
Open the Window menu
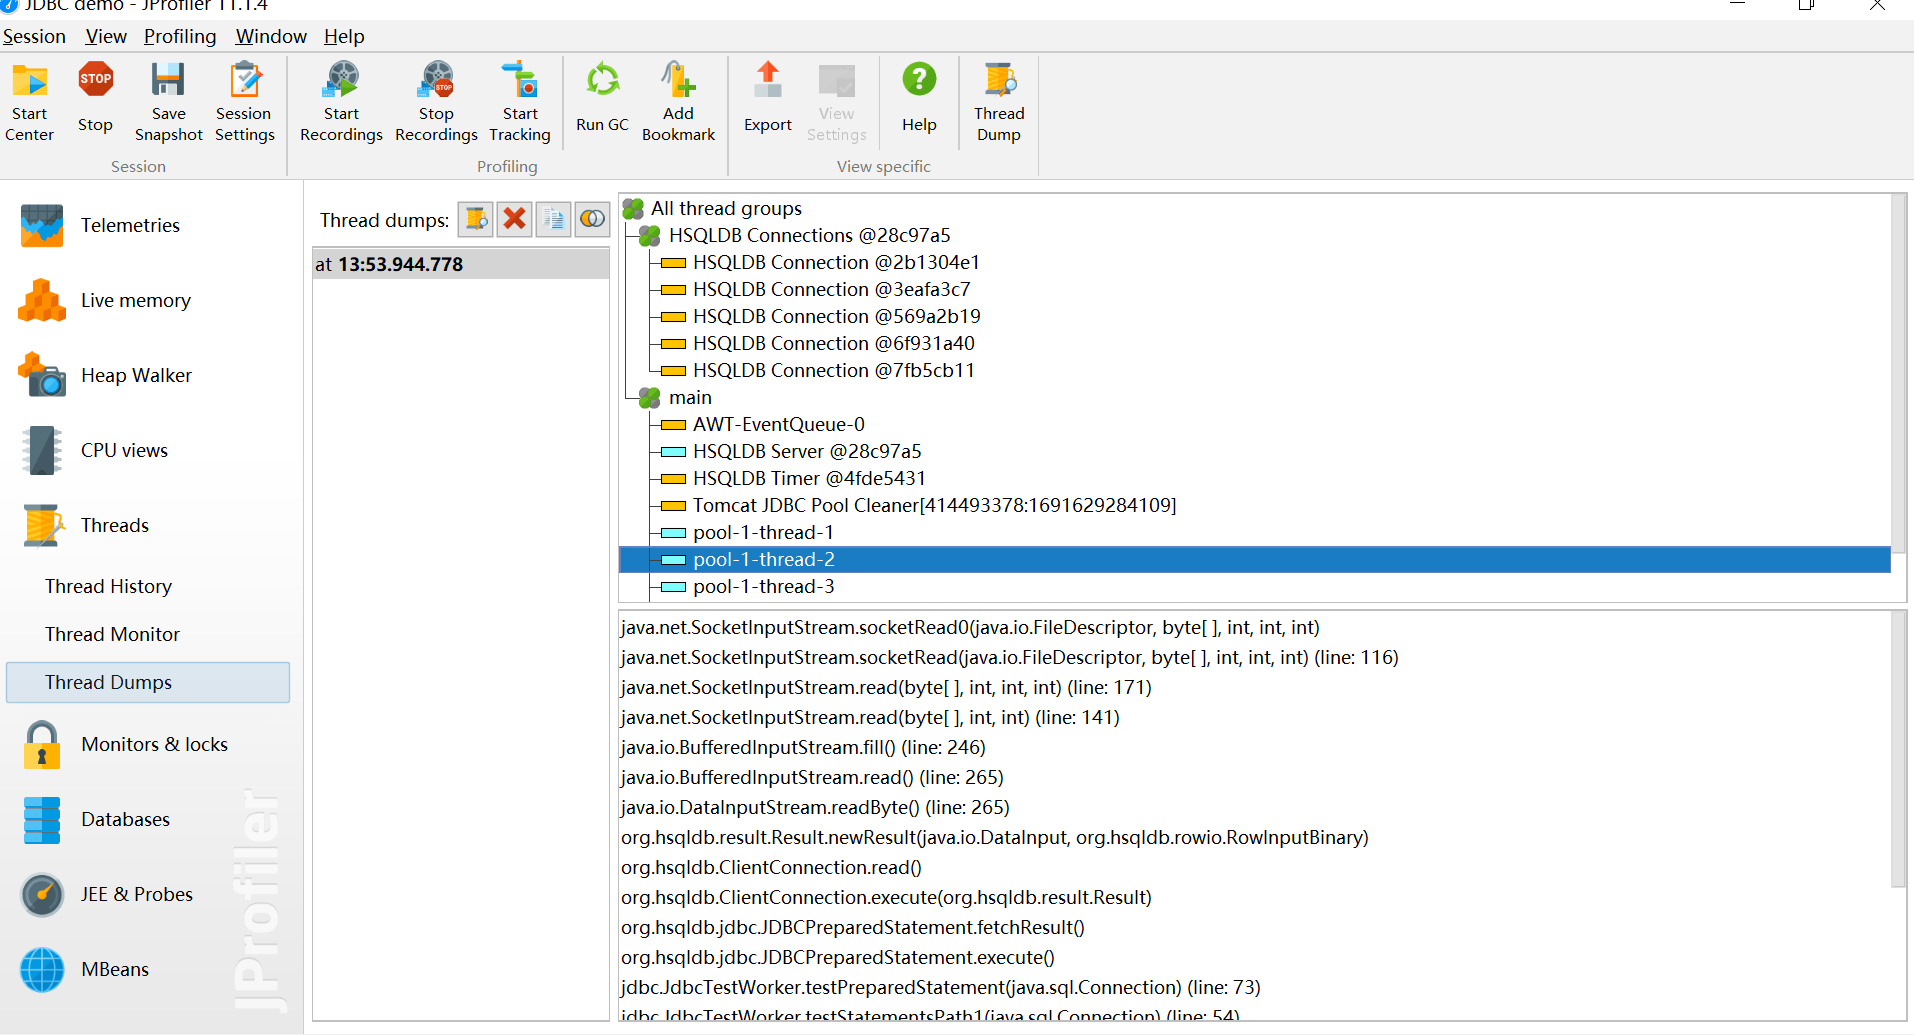(x=271, y=37)
